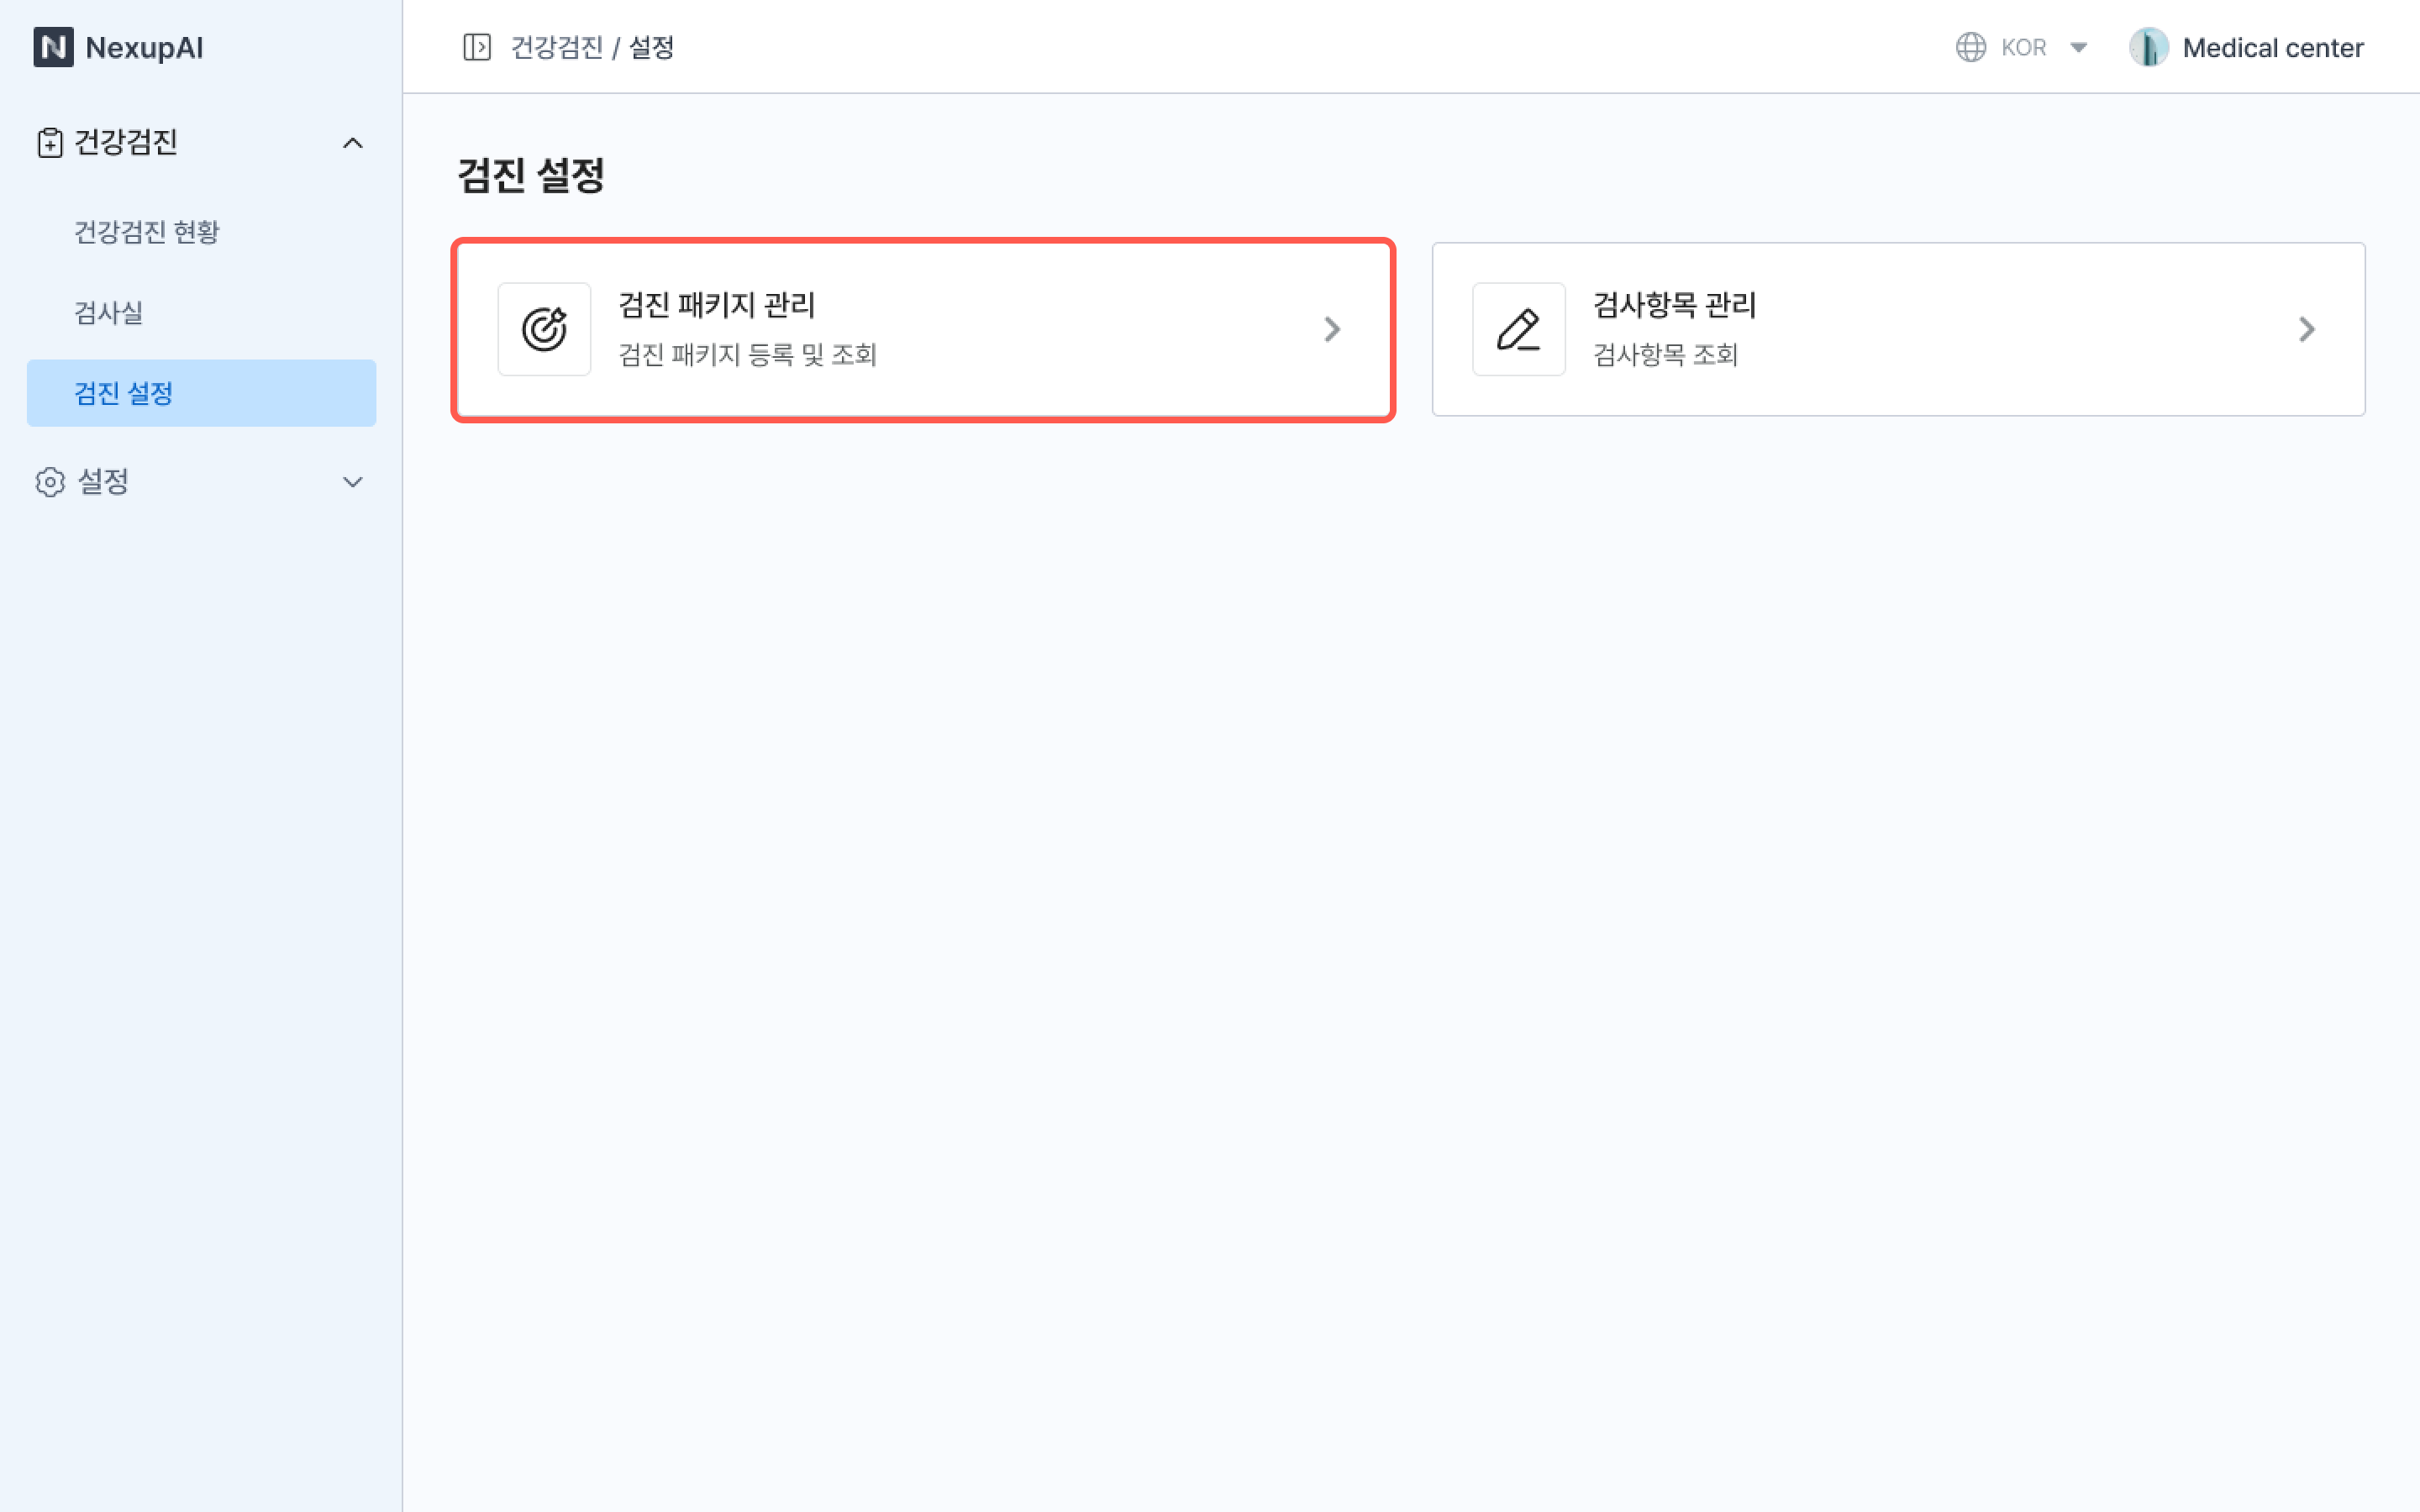The image size is (2420, 1512).
Task: Open the 검진 패키지 관리 card
Action: coord(922,329)
